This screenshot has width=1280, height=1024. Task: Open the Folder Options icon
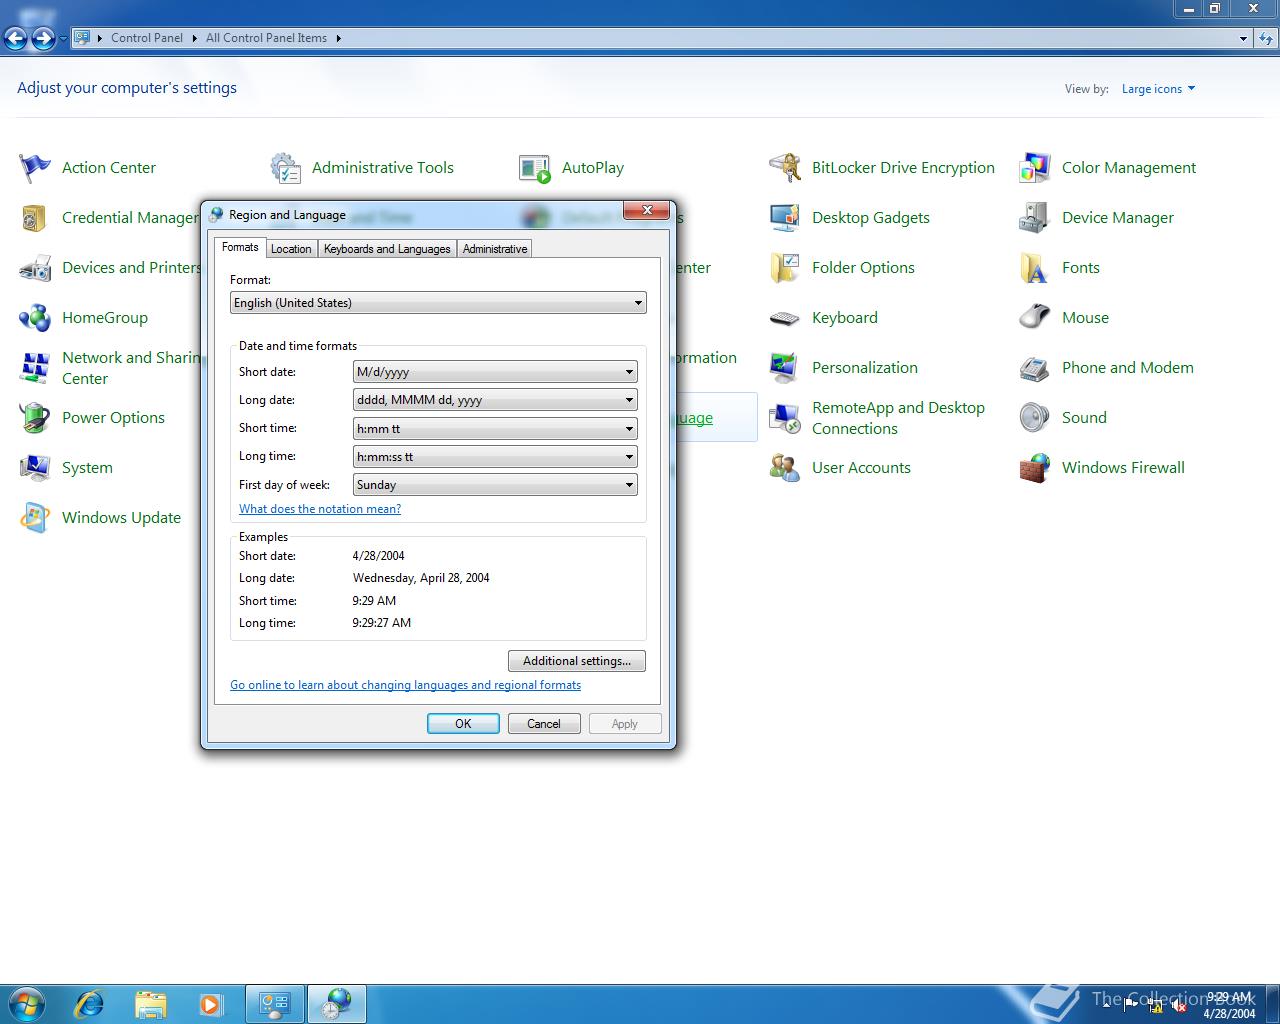pos(785,268)
